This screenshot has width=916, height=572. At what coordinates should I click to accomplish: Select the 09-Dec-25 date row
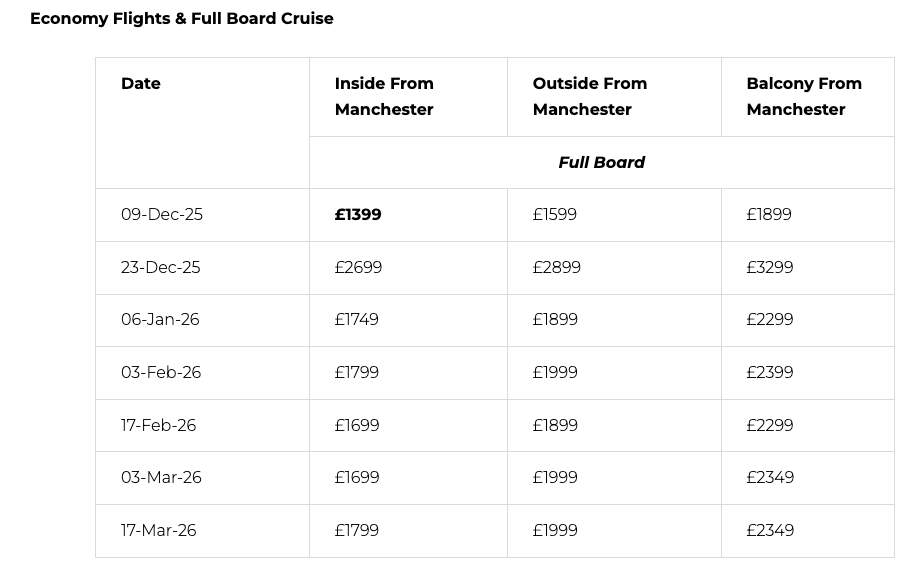(495, 214)
